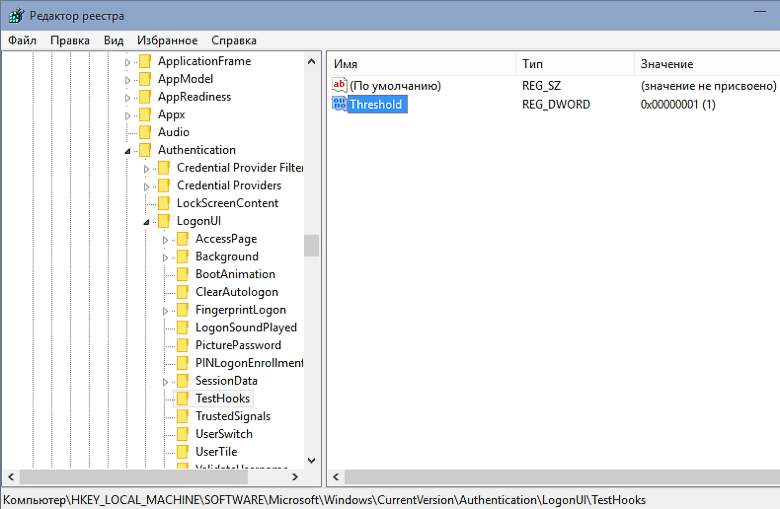780x509 pixels.
Task: Click the REG_SZ type cell
Action: point(541,86)
